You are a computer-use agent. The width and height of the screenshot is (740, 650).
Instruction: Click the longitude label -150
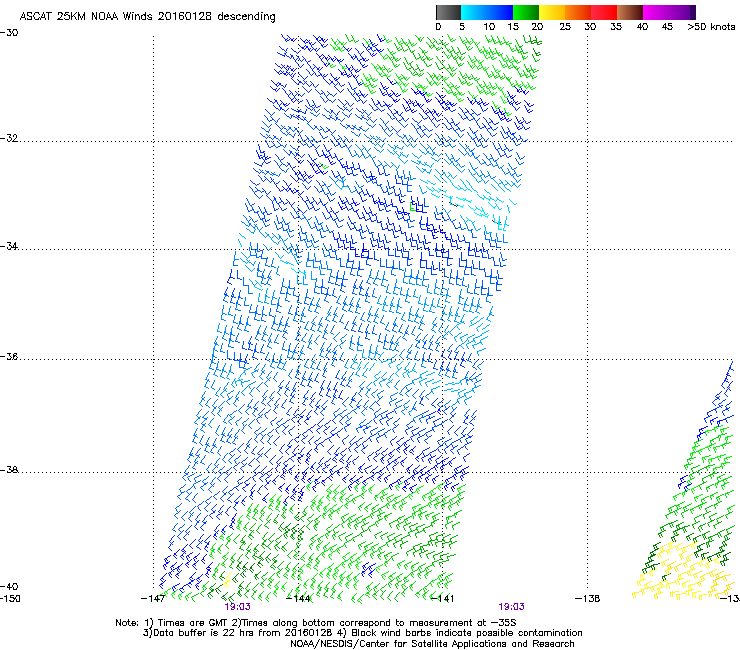tap(10, 599)
